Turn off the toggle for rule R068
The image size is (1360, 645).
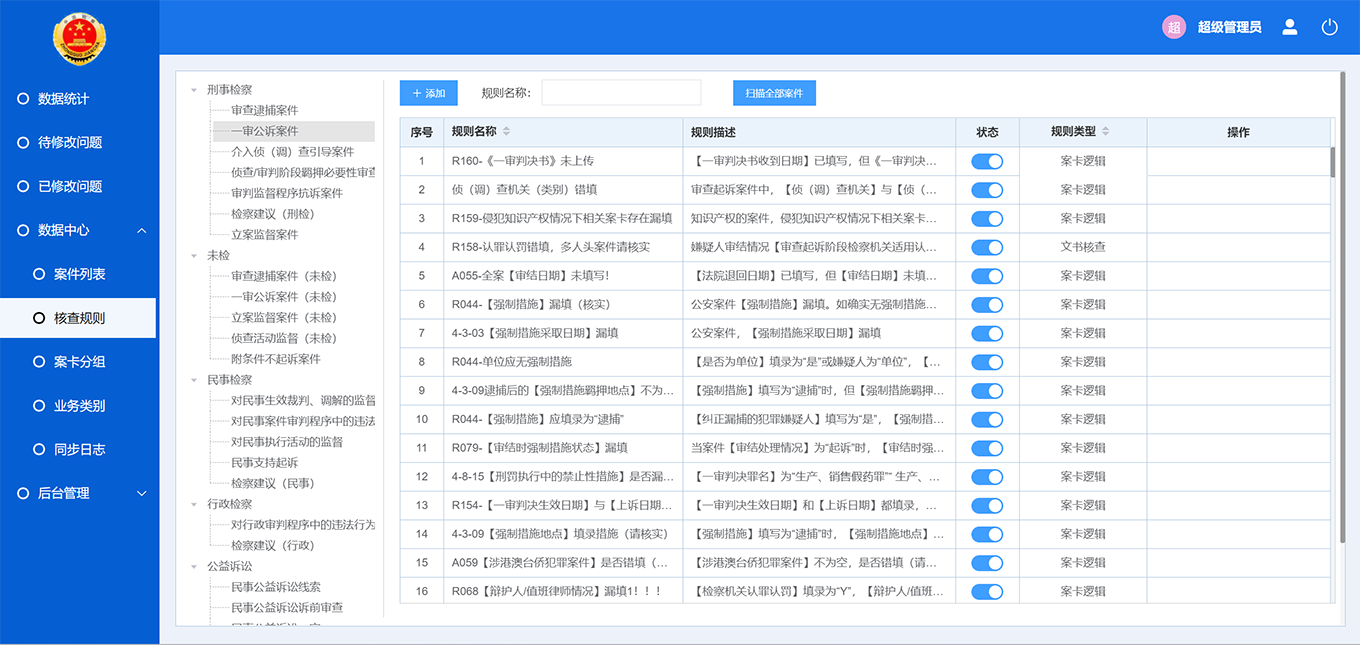pyautogui.click(x=988, y=591)
